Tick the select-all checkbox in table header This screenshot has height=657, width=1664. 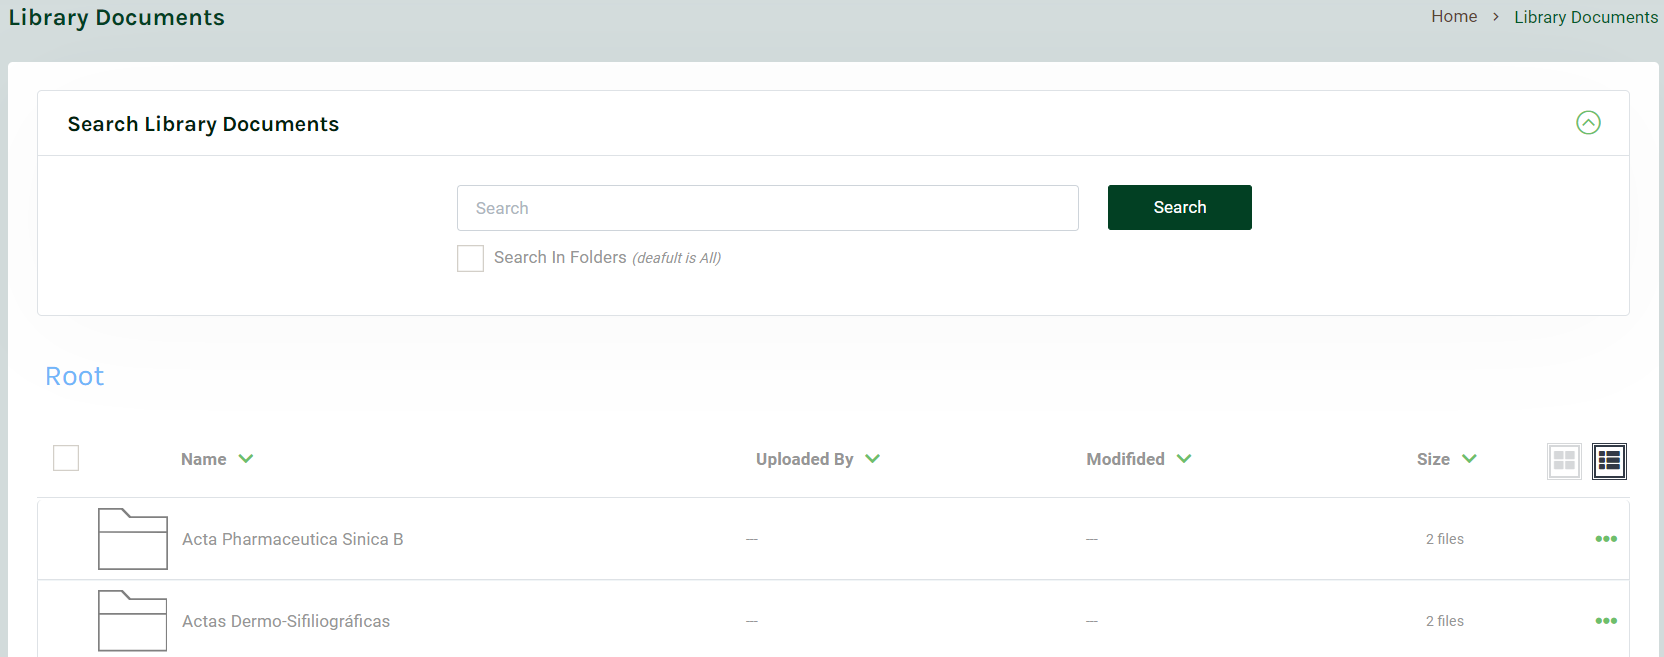(66, 458)
